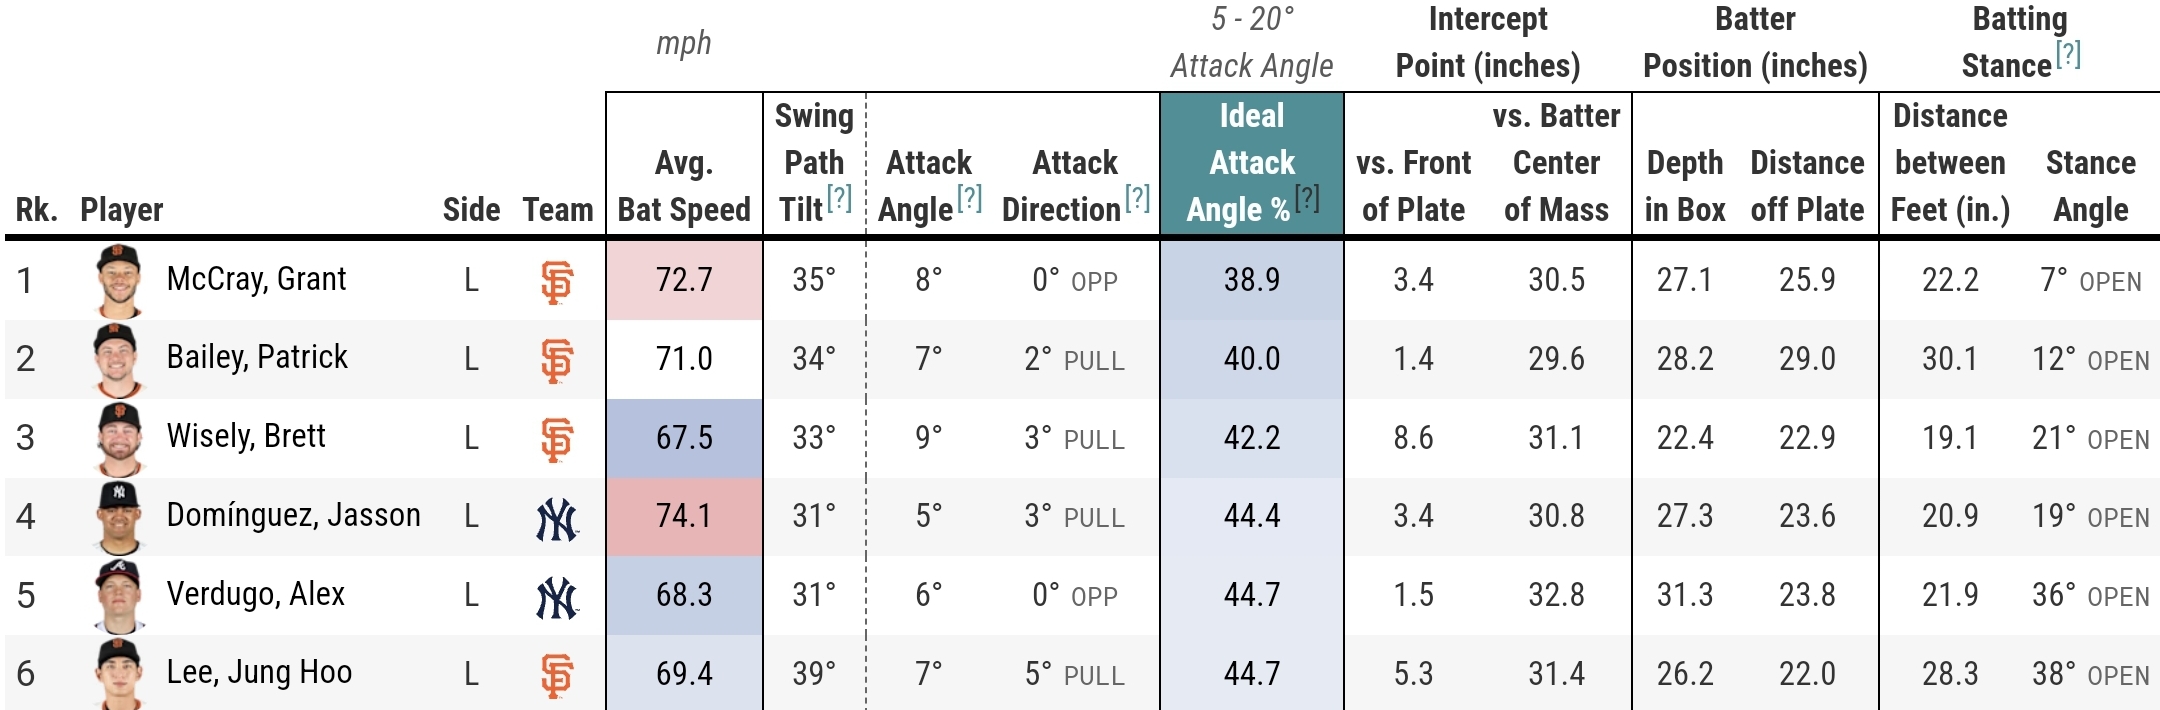Viewport: 2160px width, 710px height.
Task: Click the Attack Direction [?] help icon
Action: tap(1137, 198)
